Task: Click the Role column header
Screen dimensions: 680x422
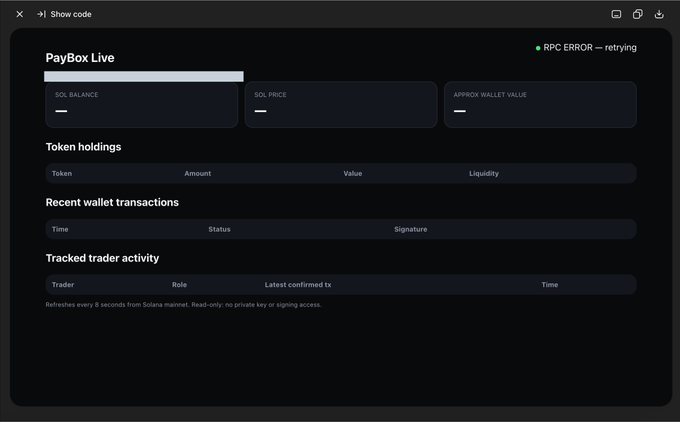Action: (180, 285)
